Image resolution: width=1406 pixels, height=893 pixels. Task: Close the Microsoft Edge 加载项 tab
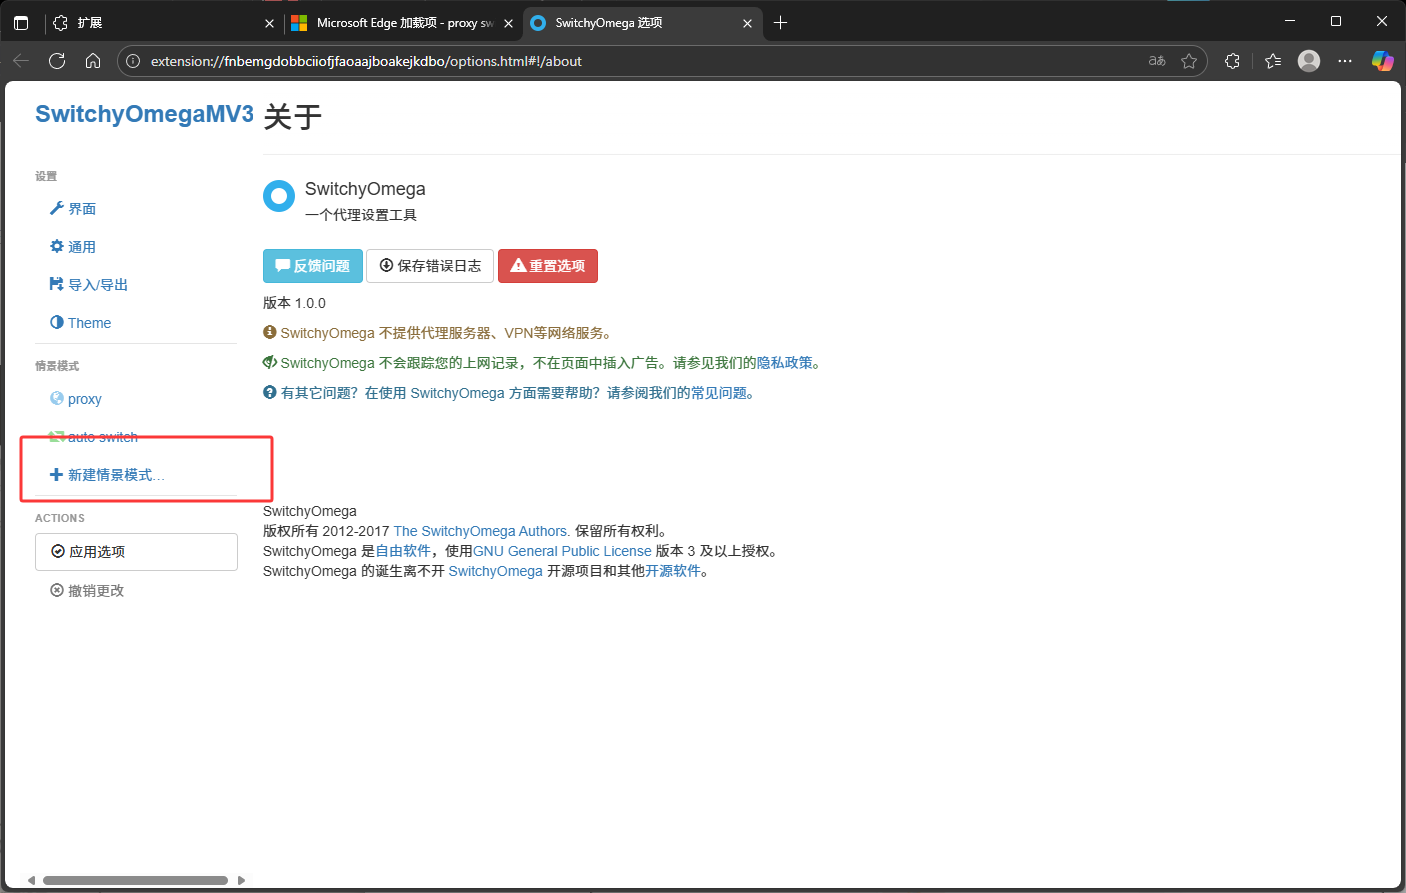click(508, 23)
